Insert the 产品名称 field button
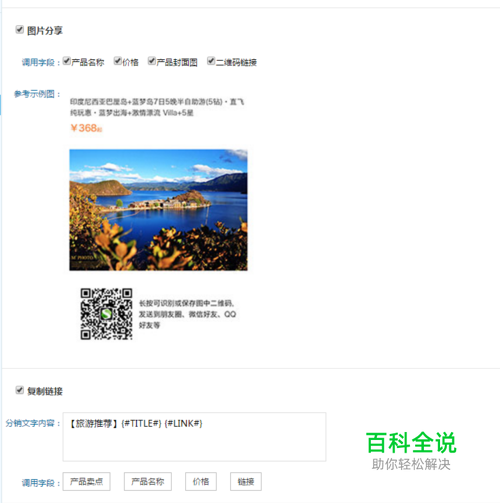This screenshot has width=500, height=503. pyautogui.click(x=148, y=481)
